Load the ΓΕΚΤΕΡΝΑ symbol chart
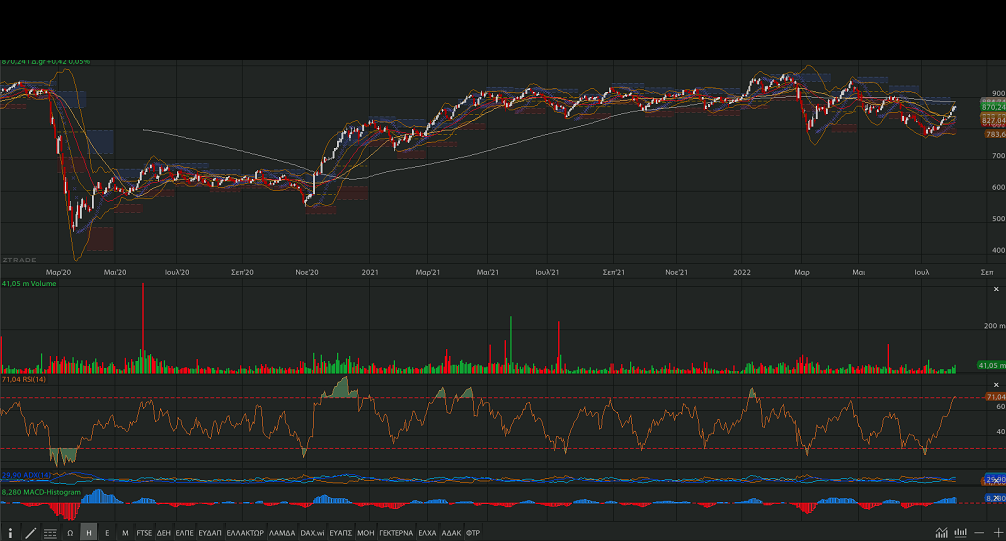This screenshot has height=541, width=1006. pos(396,533)
